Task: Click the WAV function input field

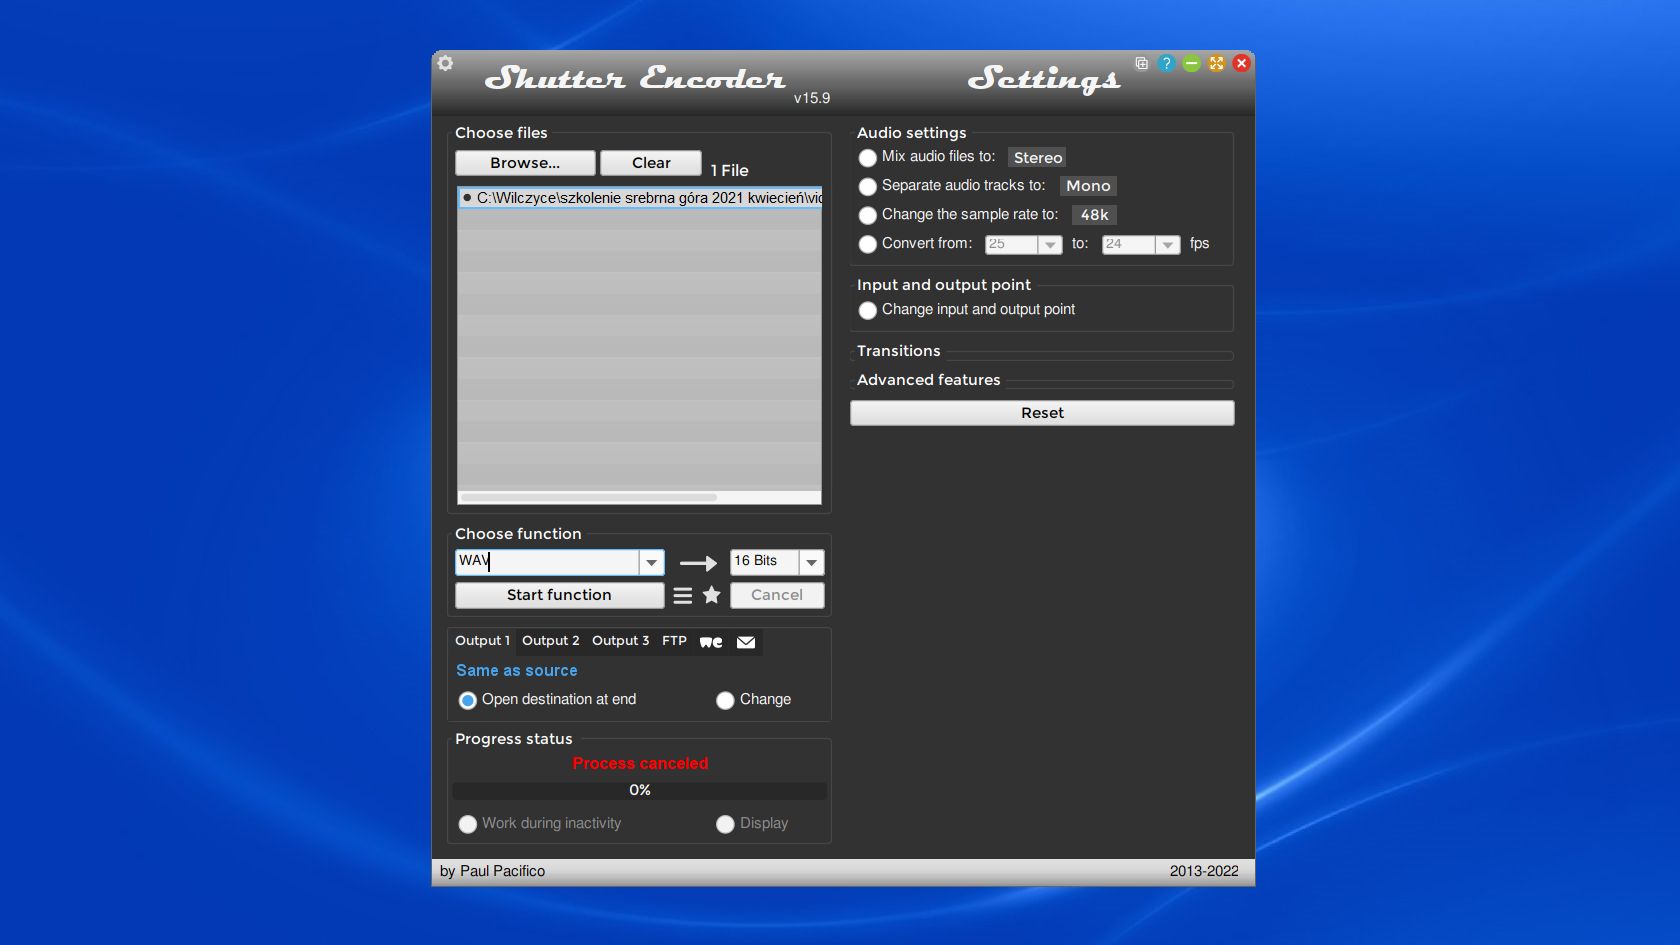Action: point(547,562)
